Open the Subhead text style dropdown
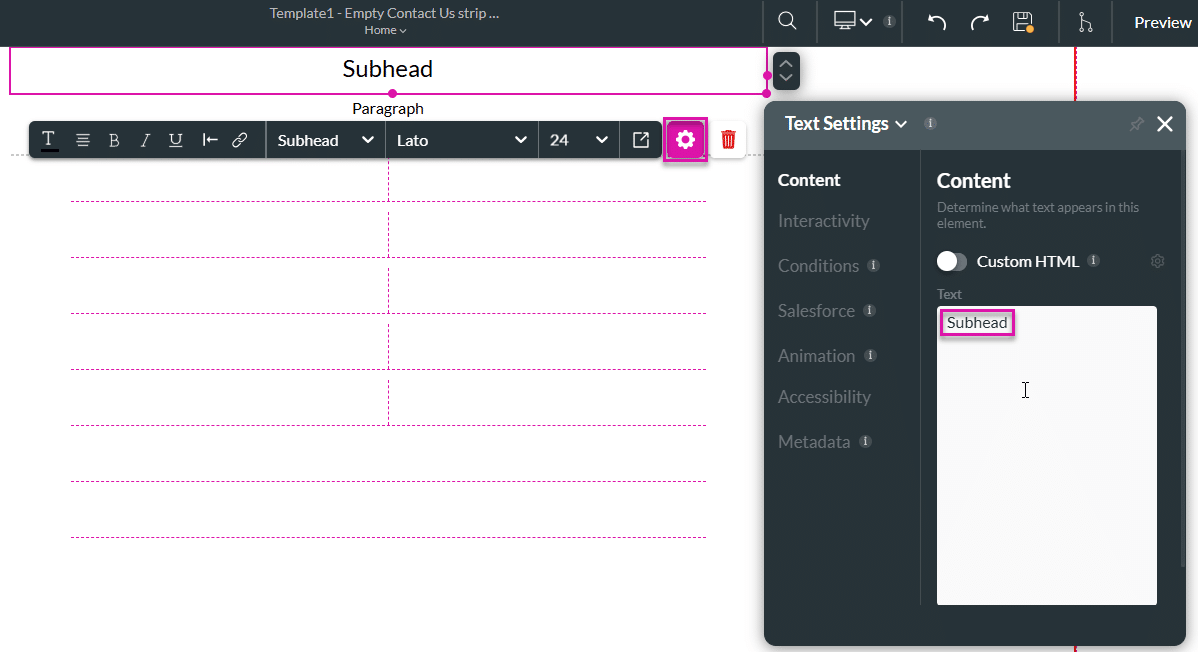This screenshot has height=652, width=1198. coord(325,139)
